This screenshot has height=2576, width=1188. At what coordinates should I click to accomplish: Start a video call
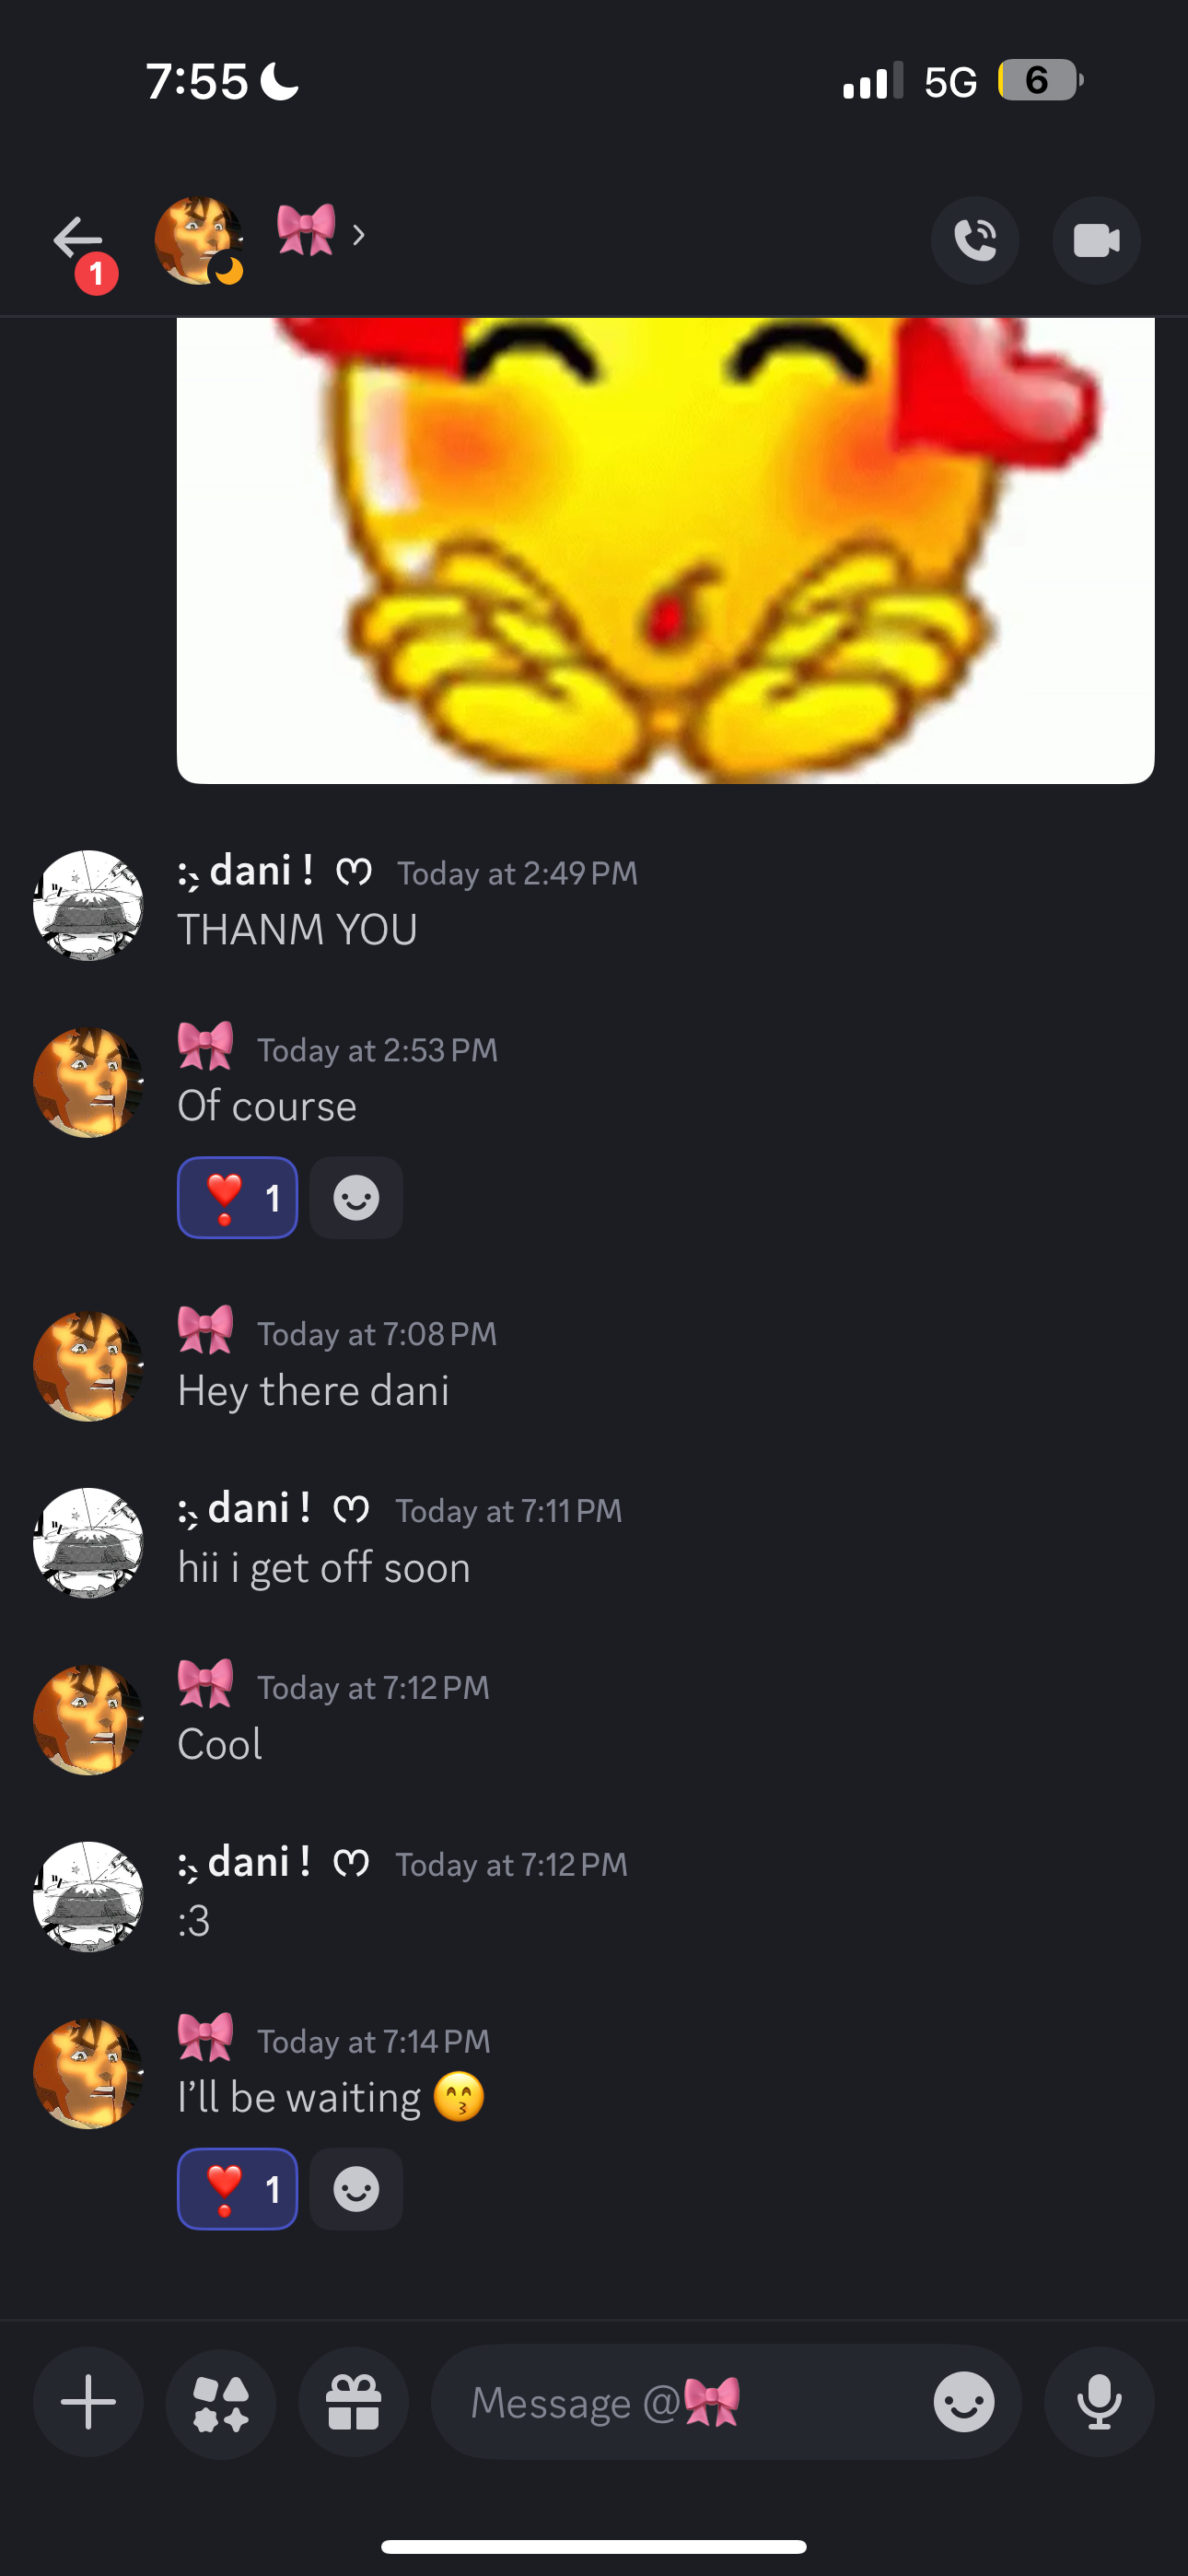pyautogui.click(x=1096, y=240)
